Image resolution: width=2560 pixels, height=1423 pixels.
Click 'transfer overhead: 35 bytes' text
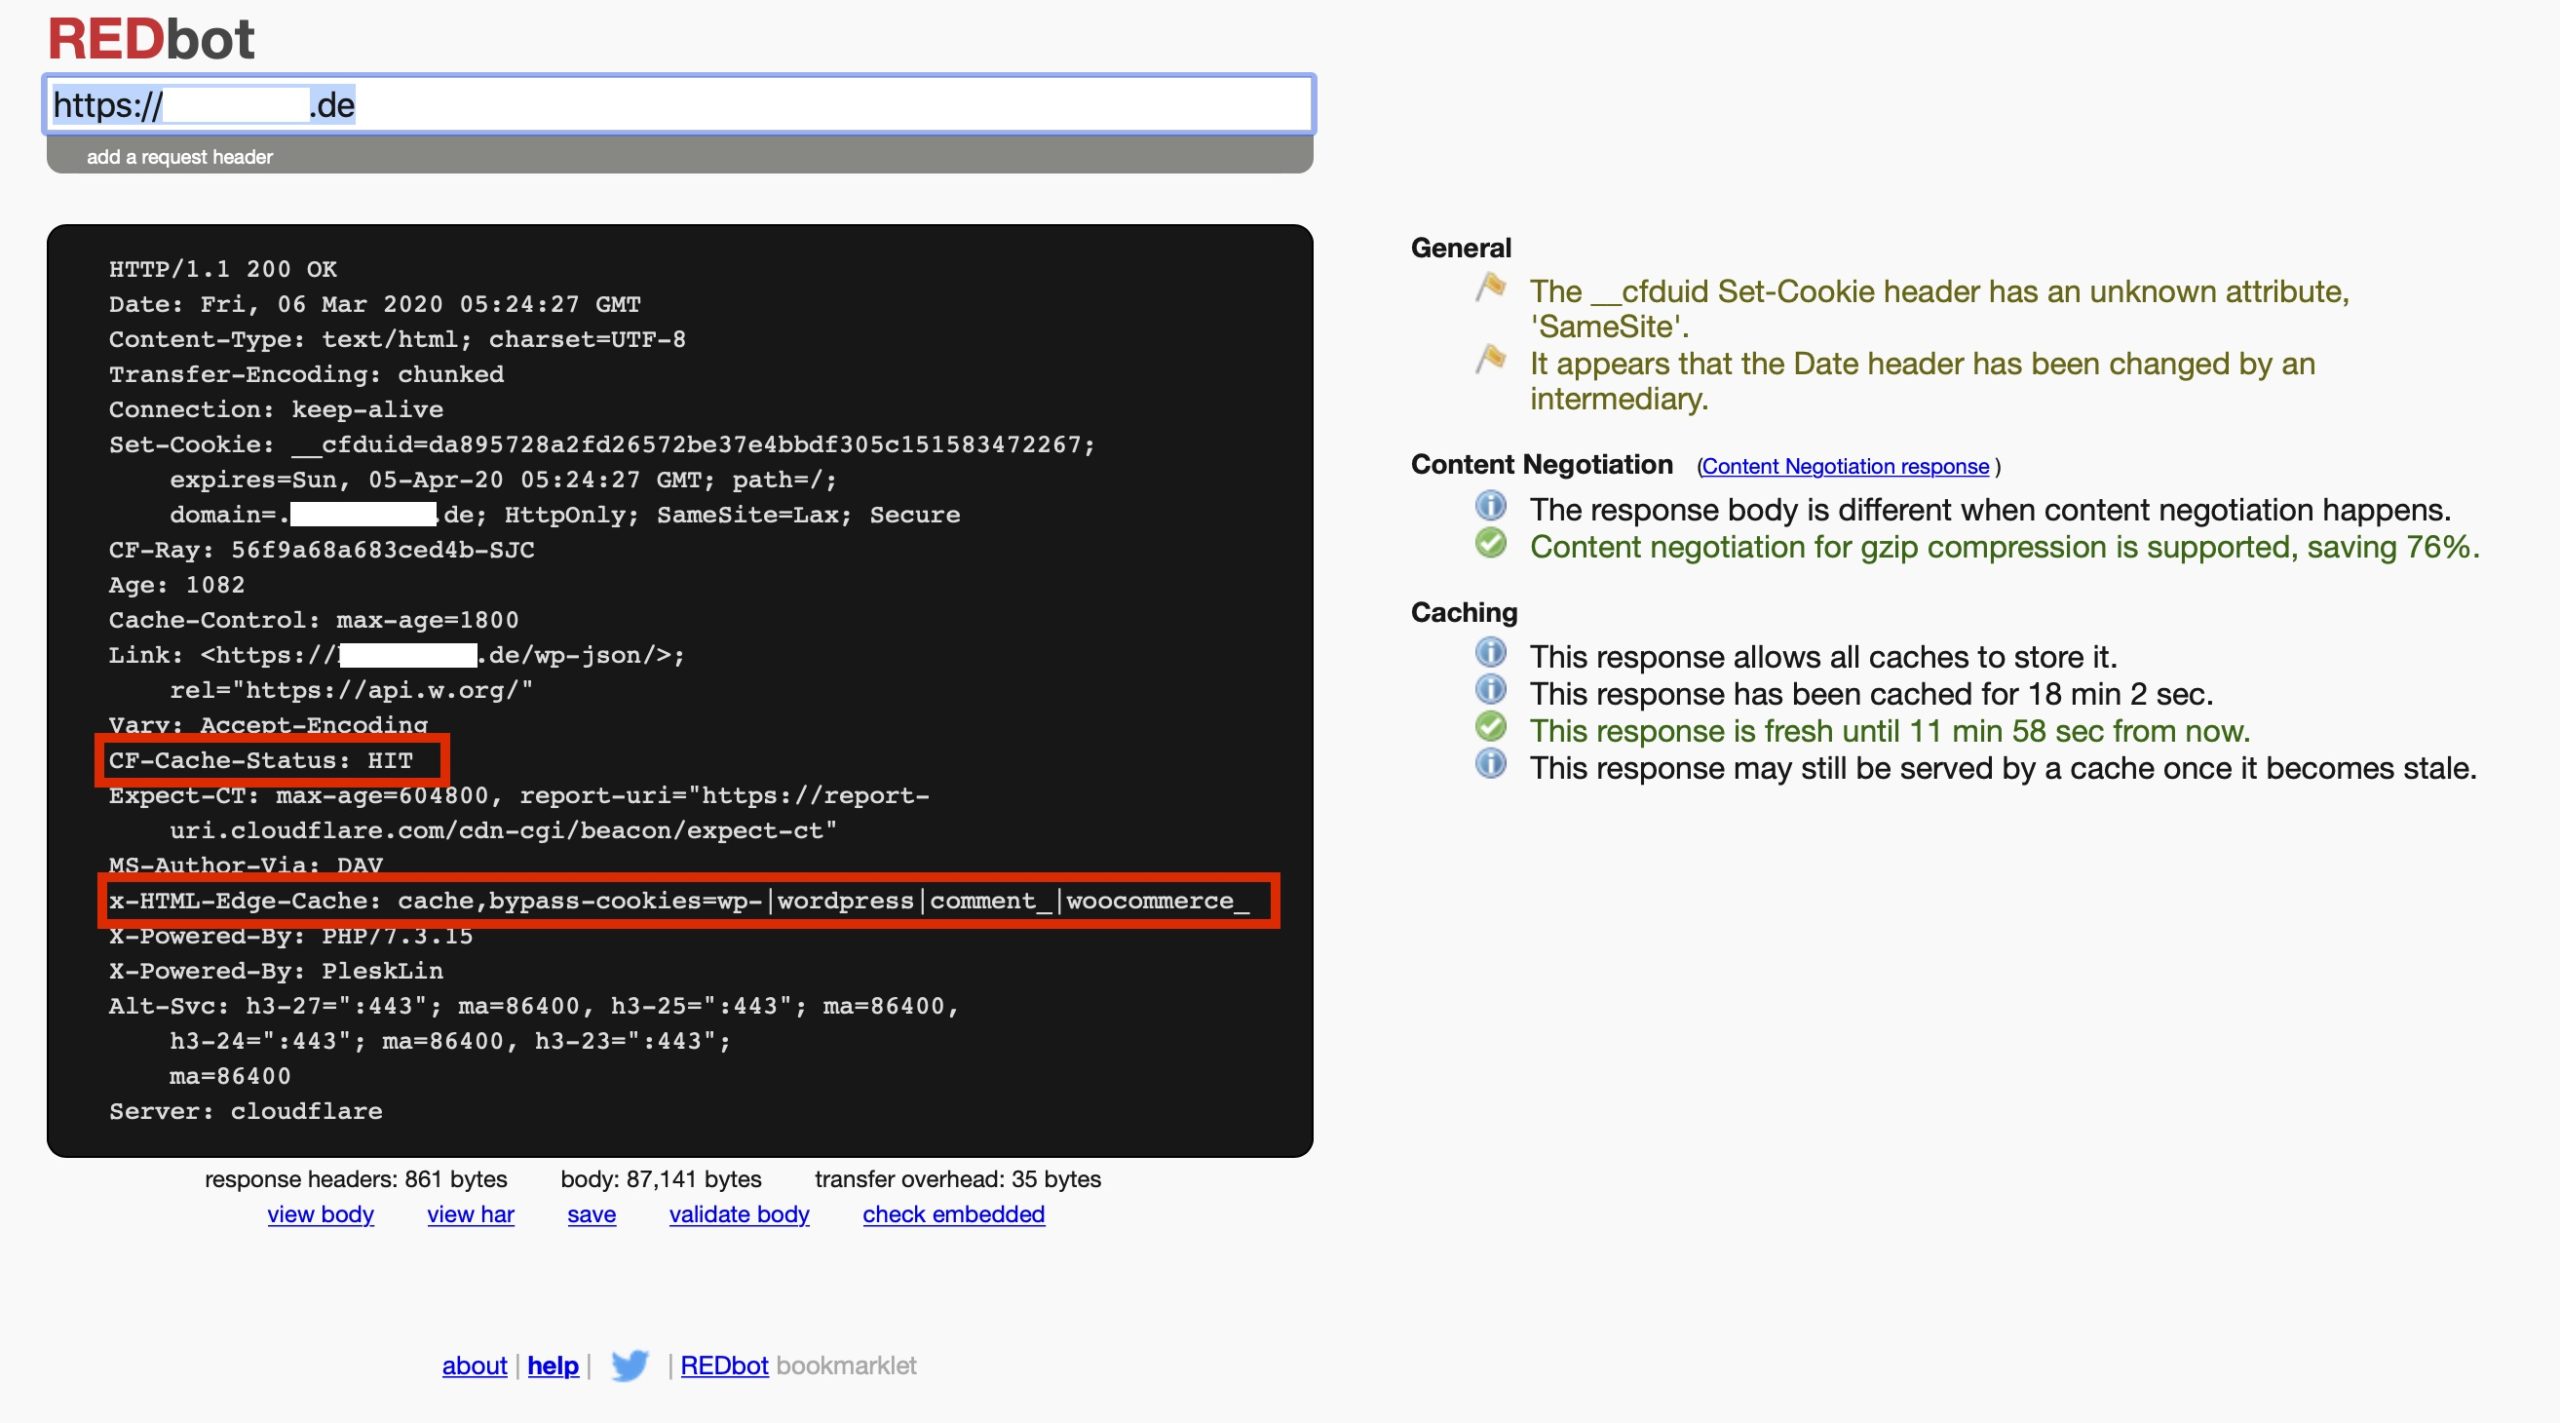(958, 1179)
